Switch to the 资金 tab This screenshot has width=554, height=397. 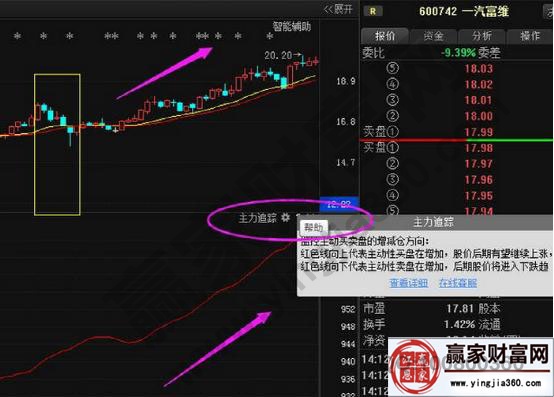coord(434,36)
